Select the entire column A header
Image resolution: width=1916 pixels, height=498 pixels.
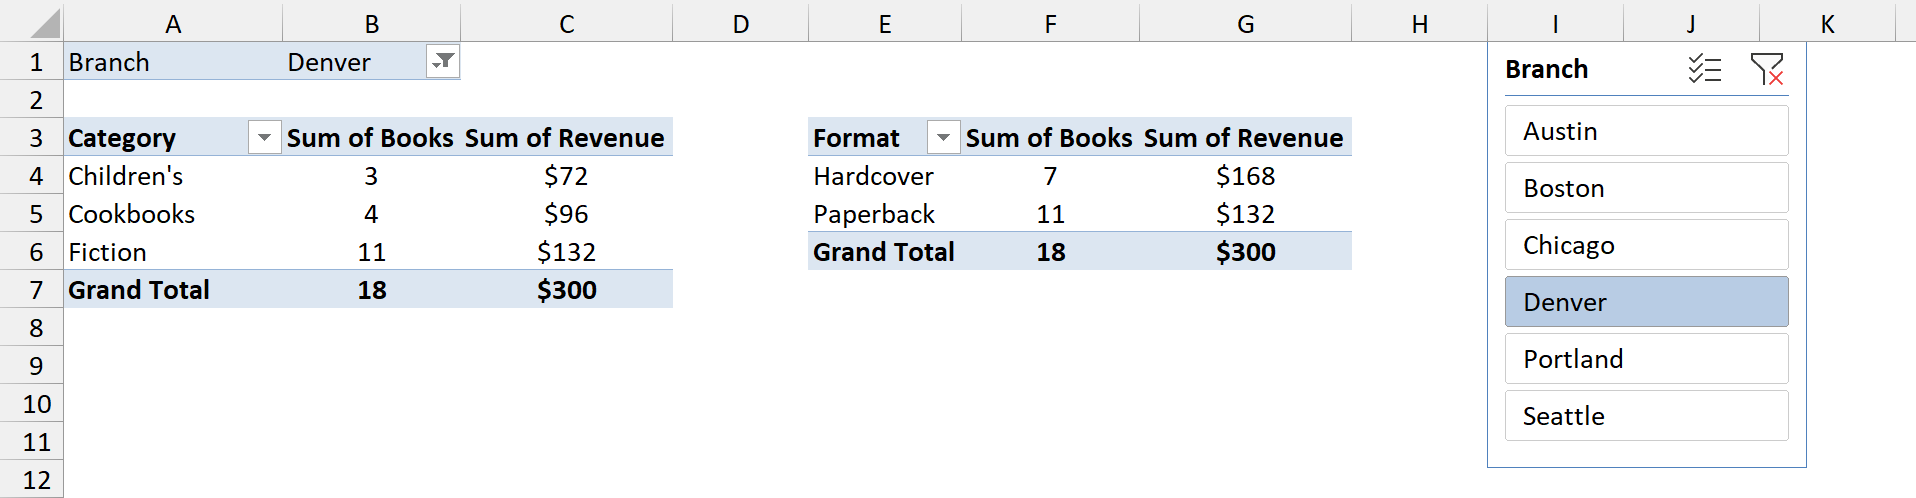[173, 23]
